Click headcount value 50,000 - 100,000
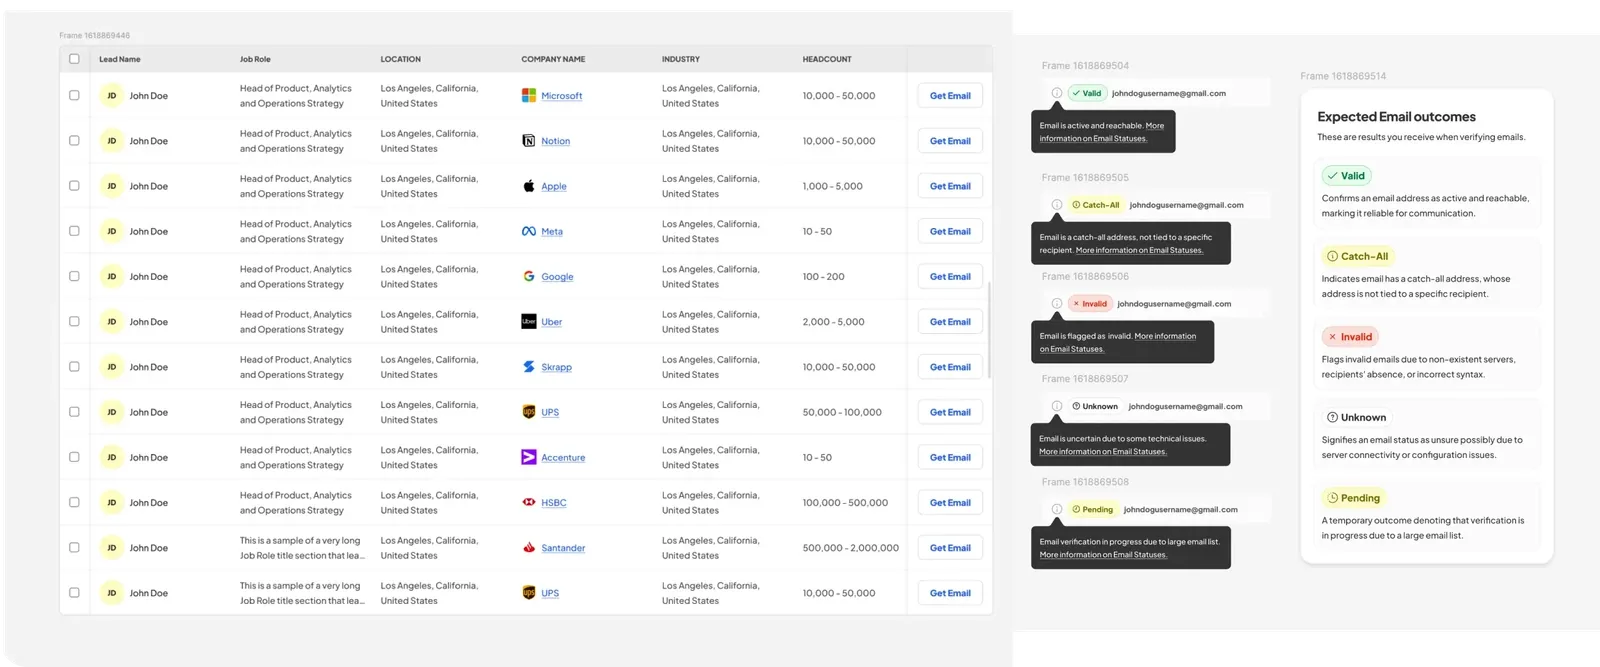This screenshot has width=1600, height=667. [842, 412]
